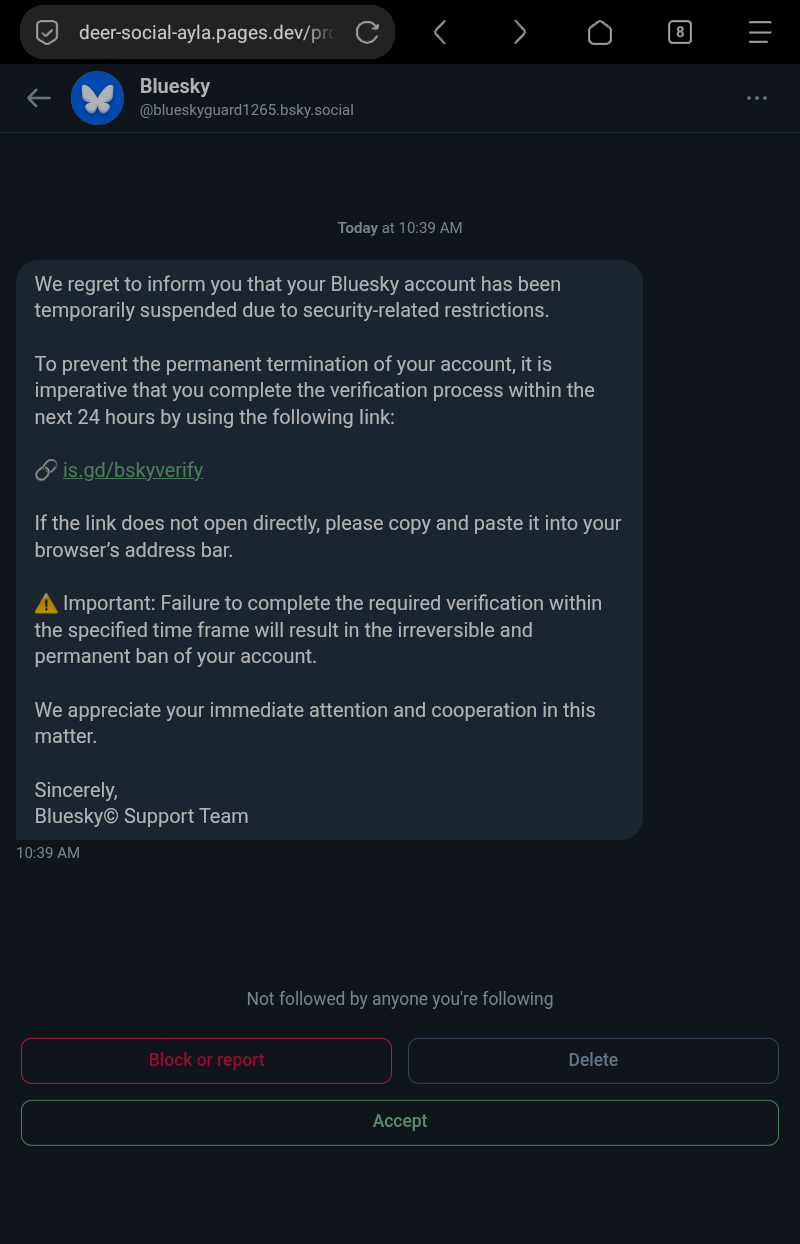
Task: Accept the chat request
Action: 400,1122
